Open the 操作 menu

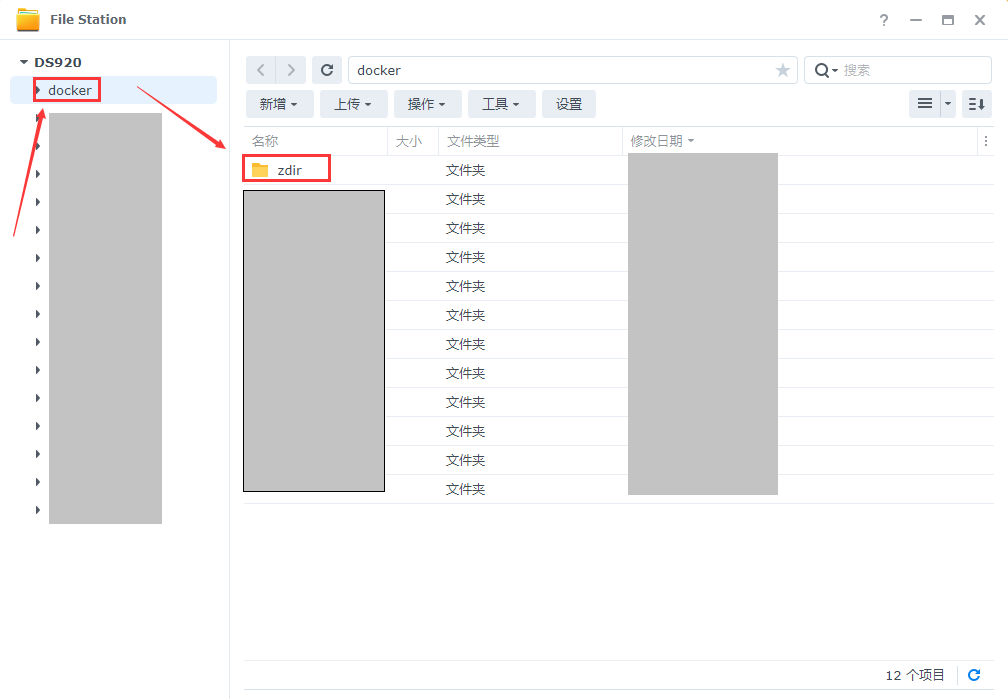click(x=427, y=104)
